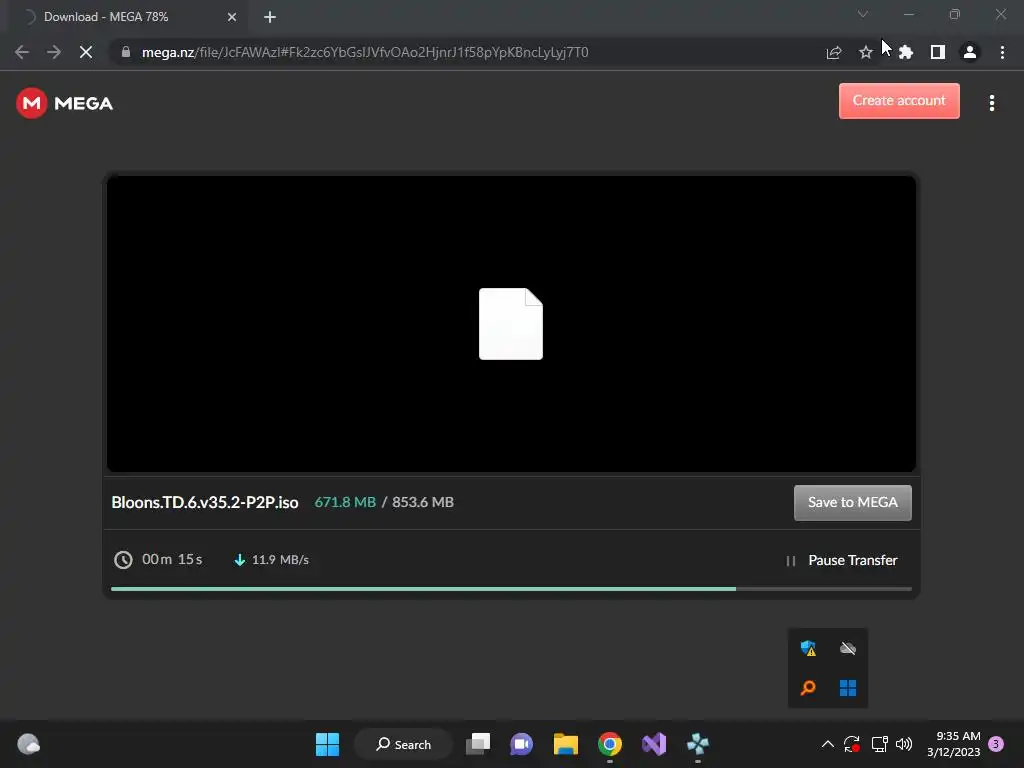
Task: Click the address bar URL
Action: [x=365, y=52]
